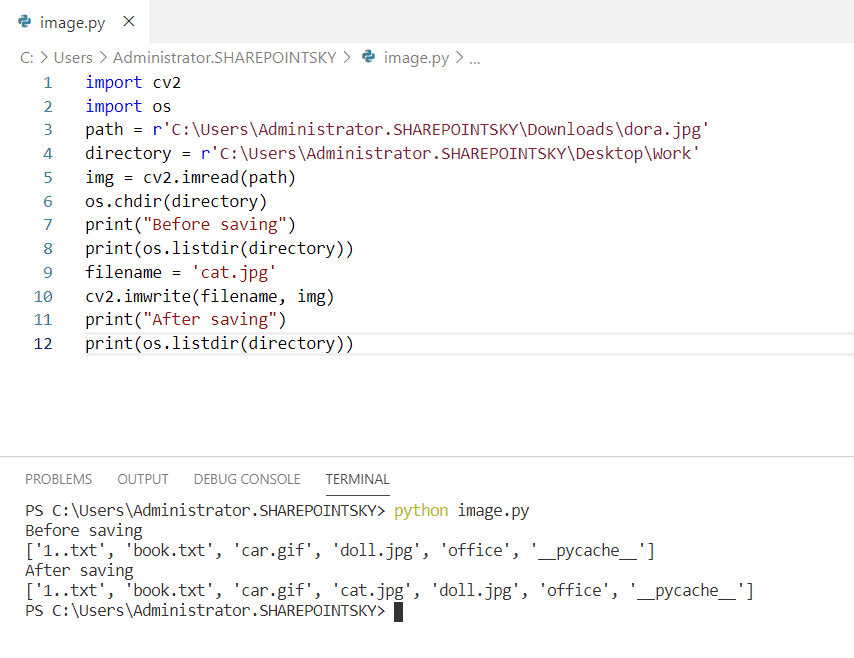Click 'Before saving' output in terminal
Viewport: 854px width, 658px height.
[84, 531]
